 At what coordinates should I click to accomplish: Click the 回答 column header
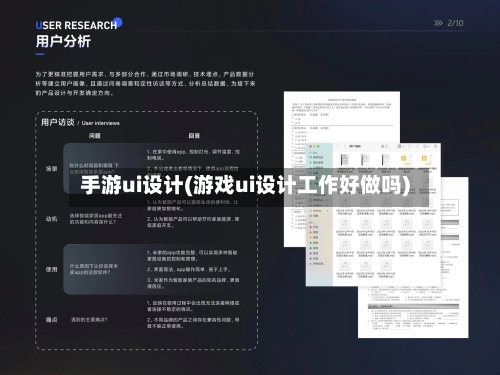[x=194, y=136]
